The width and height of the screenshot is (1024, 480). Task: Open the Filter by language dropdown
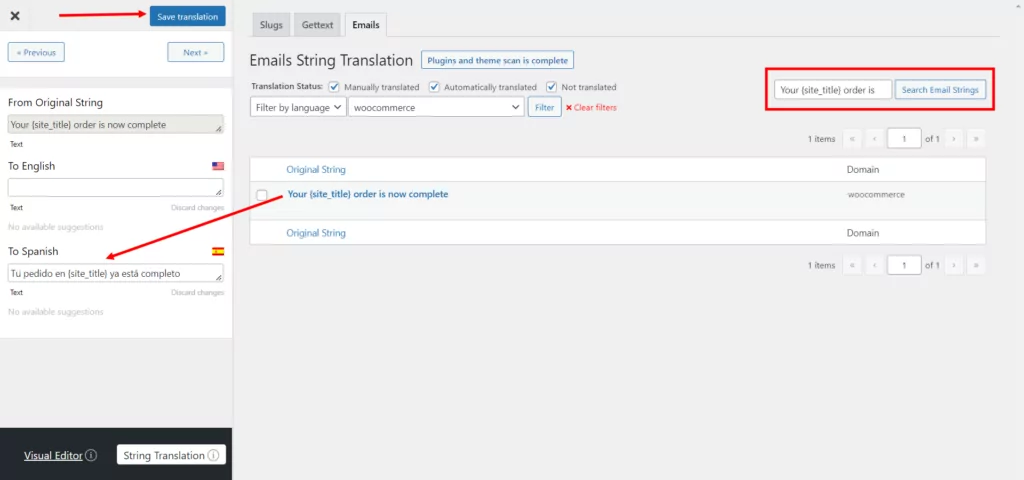coord(298,107)
